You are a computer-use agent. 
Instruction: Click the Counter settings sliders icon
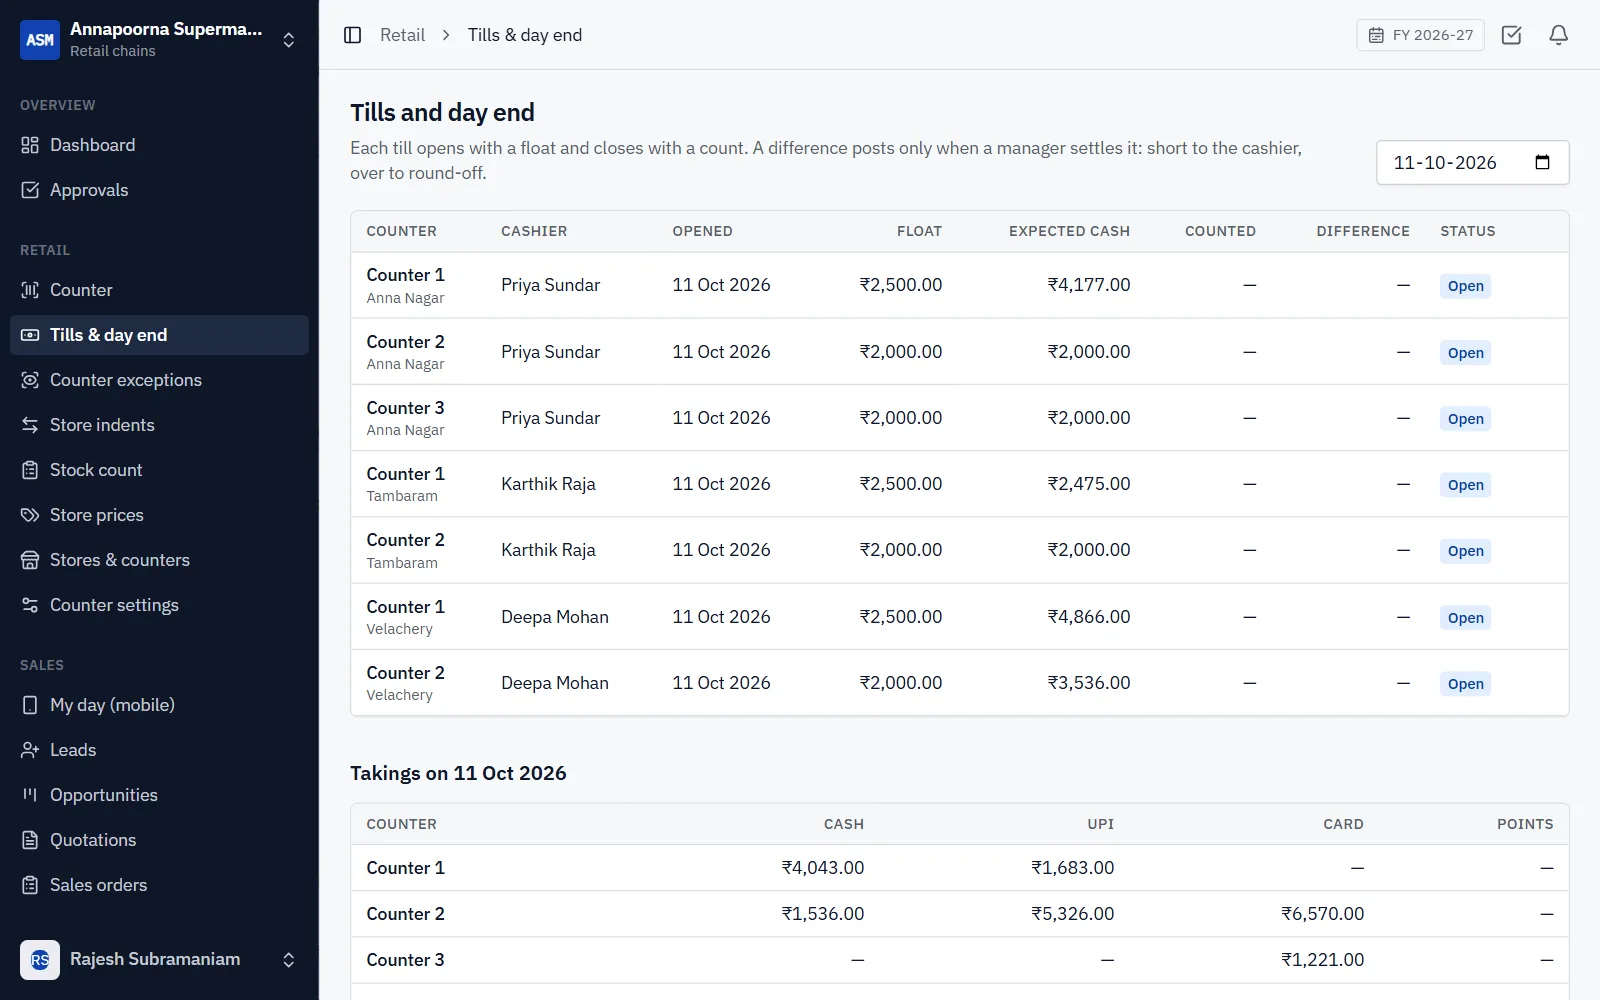tap(30, 605)
